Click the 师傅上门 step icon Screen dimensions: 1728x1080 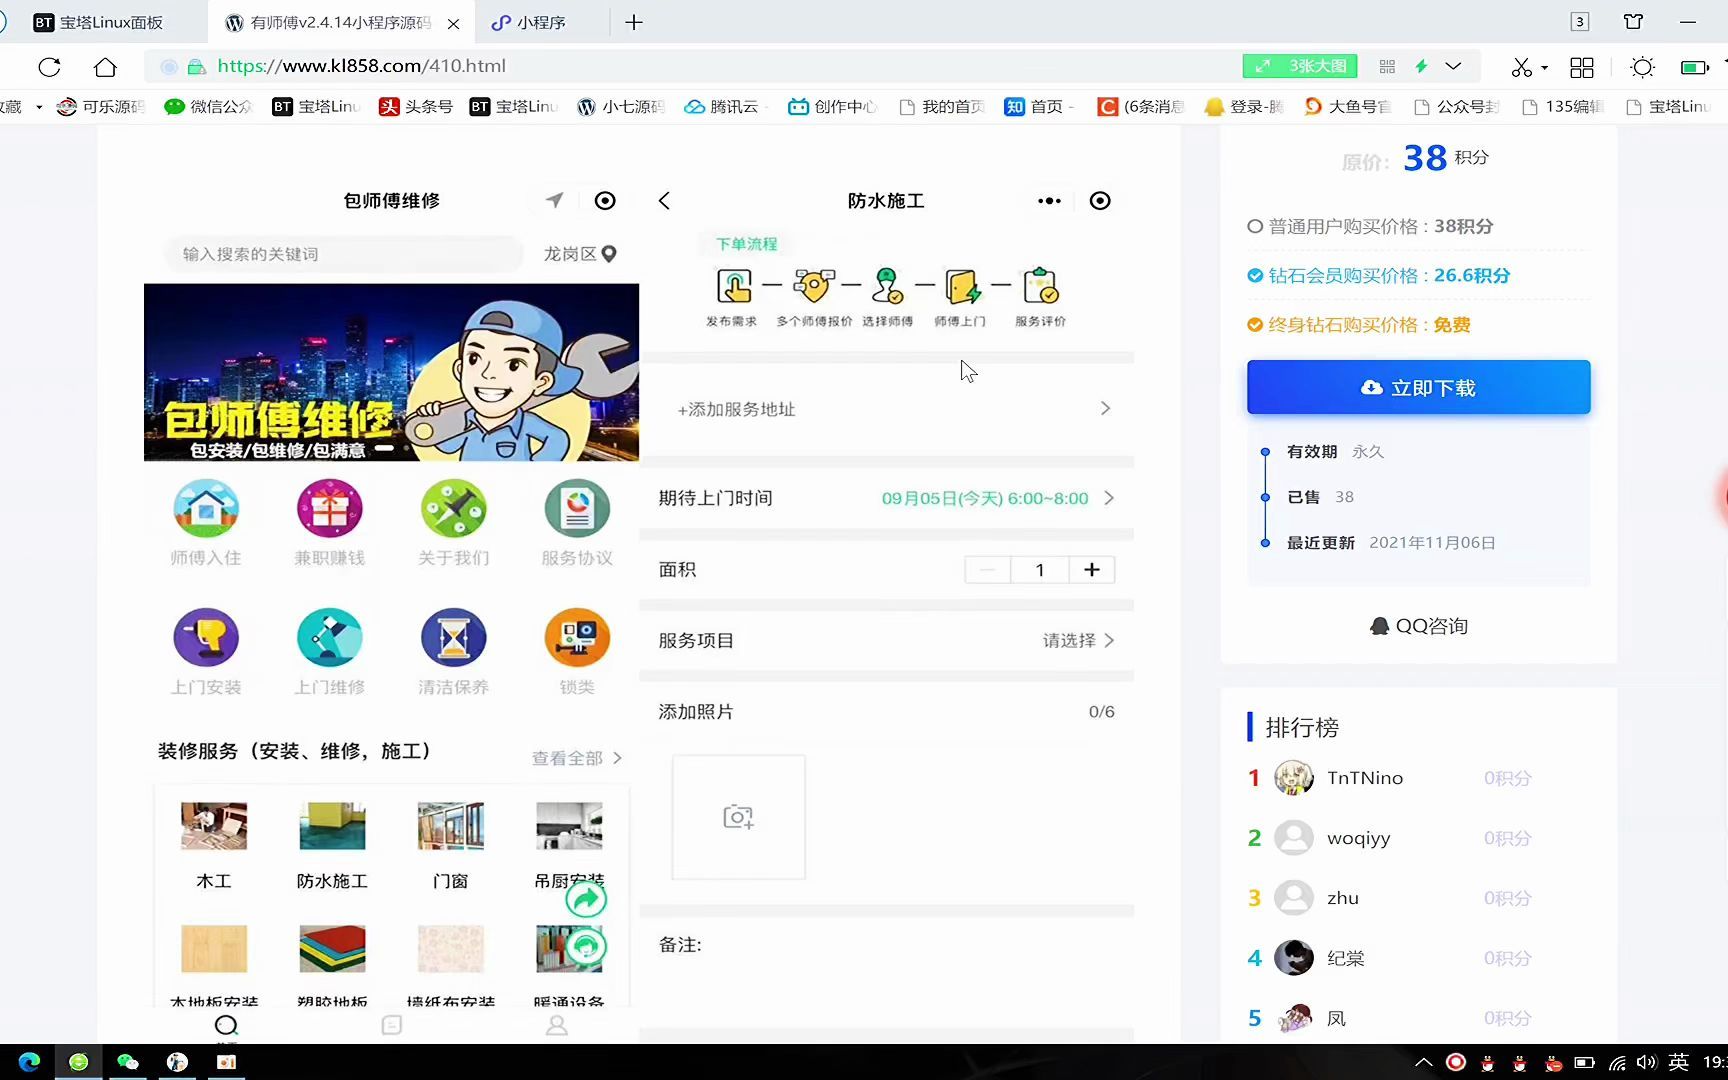tap(962, 287)
